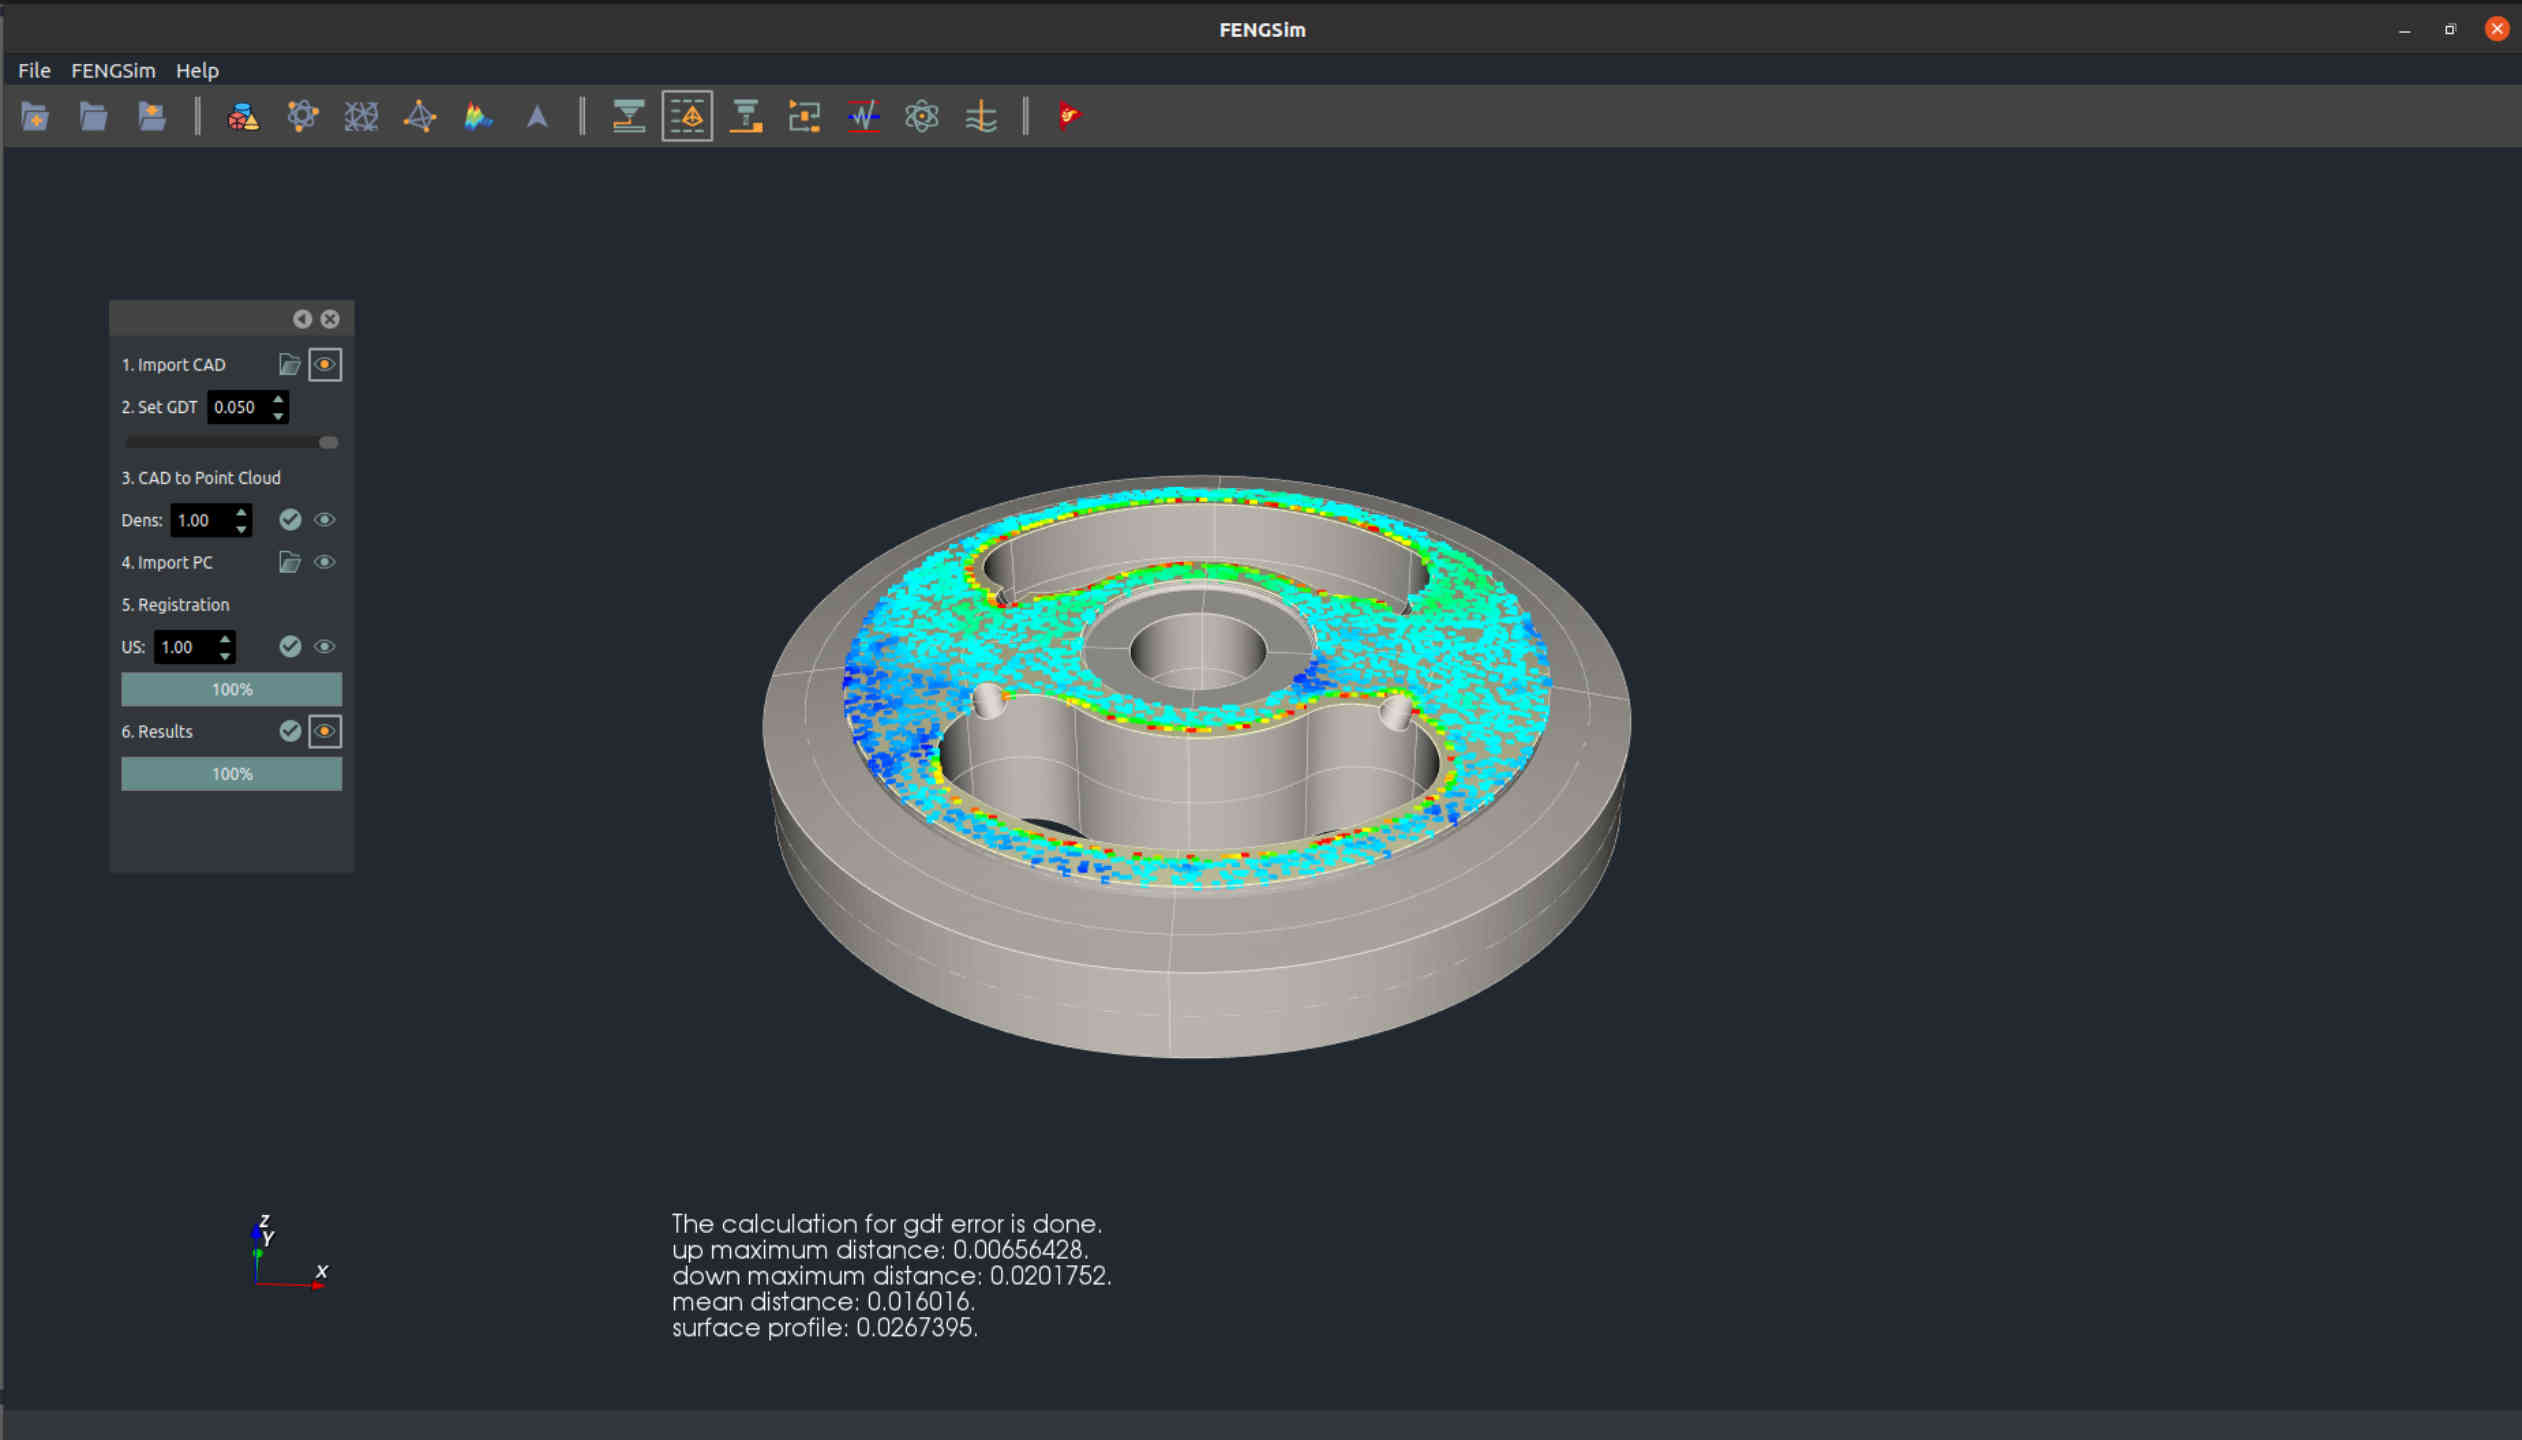This screenshot has width=2522, height=1440.
Task: Increase US value with up arrow
Action: point(226,638)
